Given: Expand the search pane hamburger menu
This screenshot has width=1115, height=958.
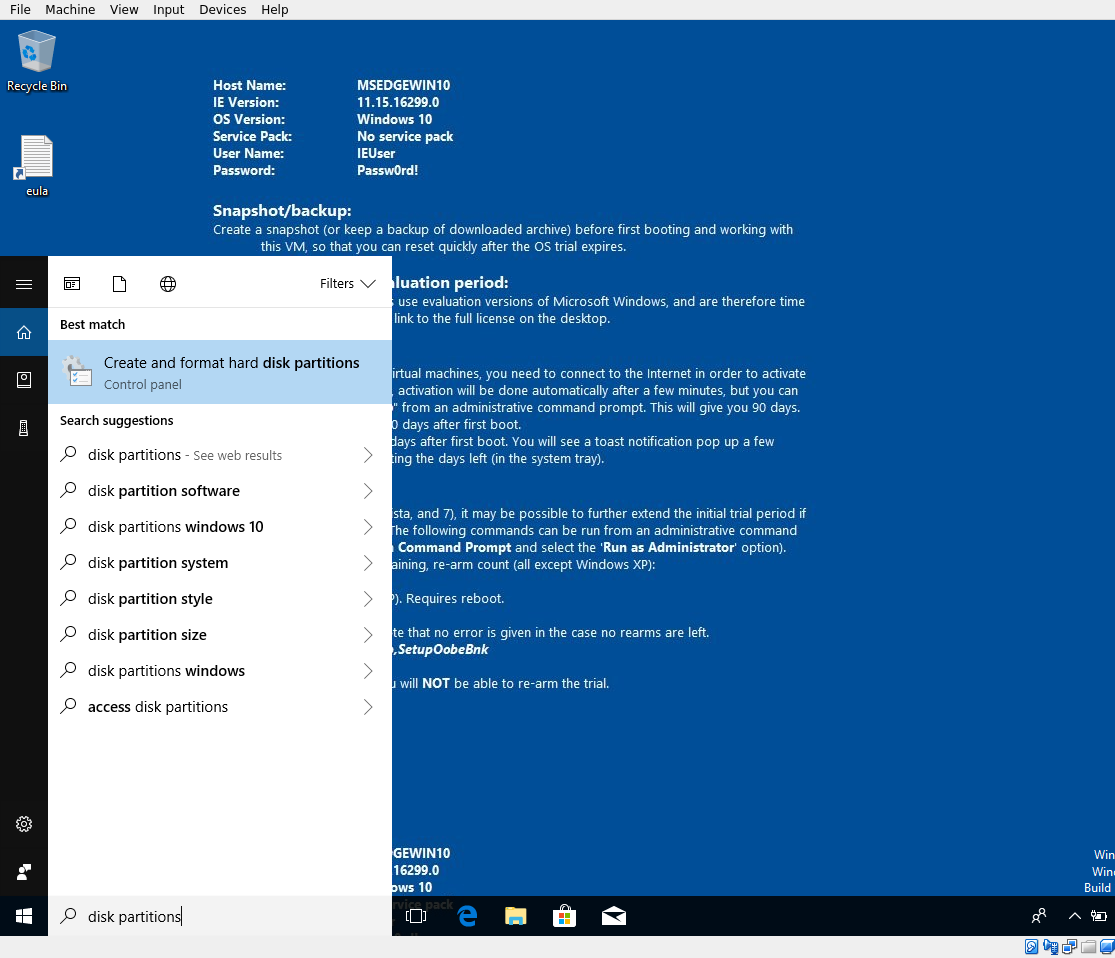Looking at the screenshot, I should tap(23, 284).
